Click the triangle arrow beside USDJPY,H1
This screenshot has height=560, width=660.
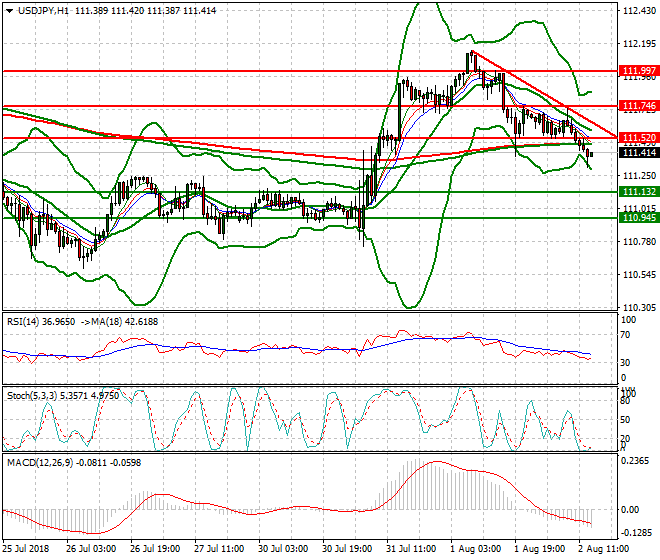tap(10, 11)
